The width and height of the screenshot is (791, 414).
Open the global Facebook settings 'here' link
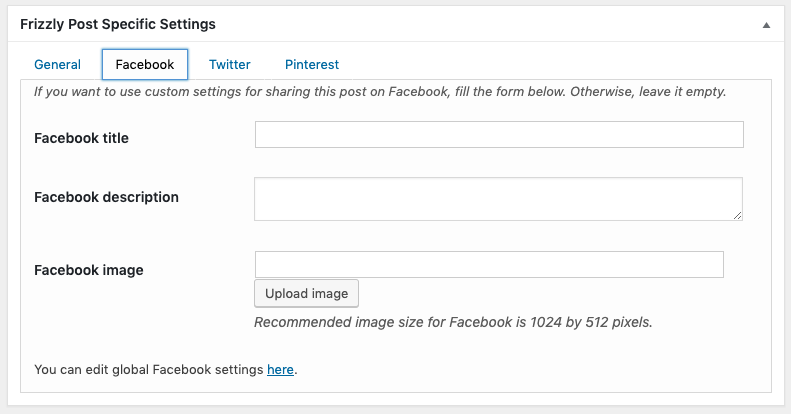click(x=280, y=370)
